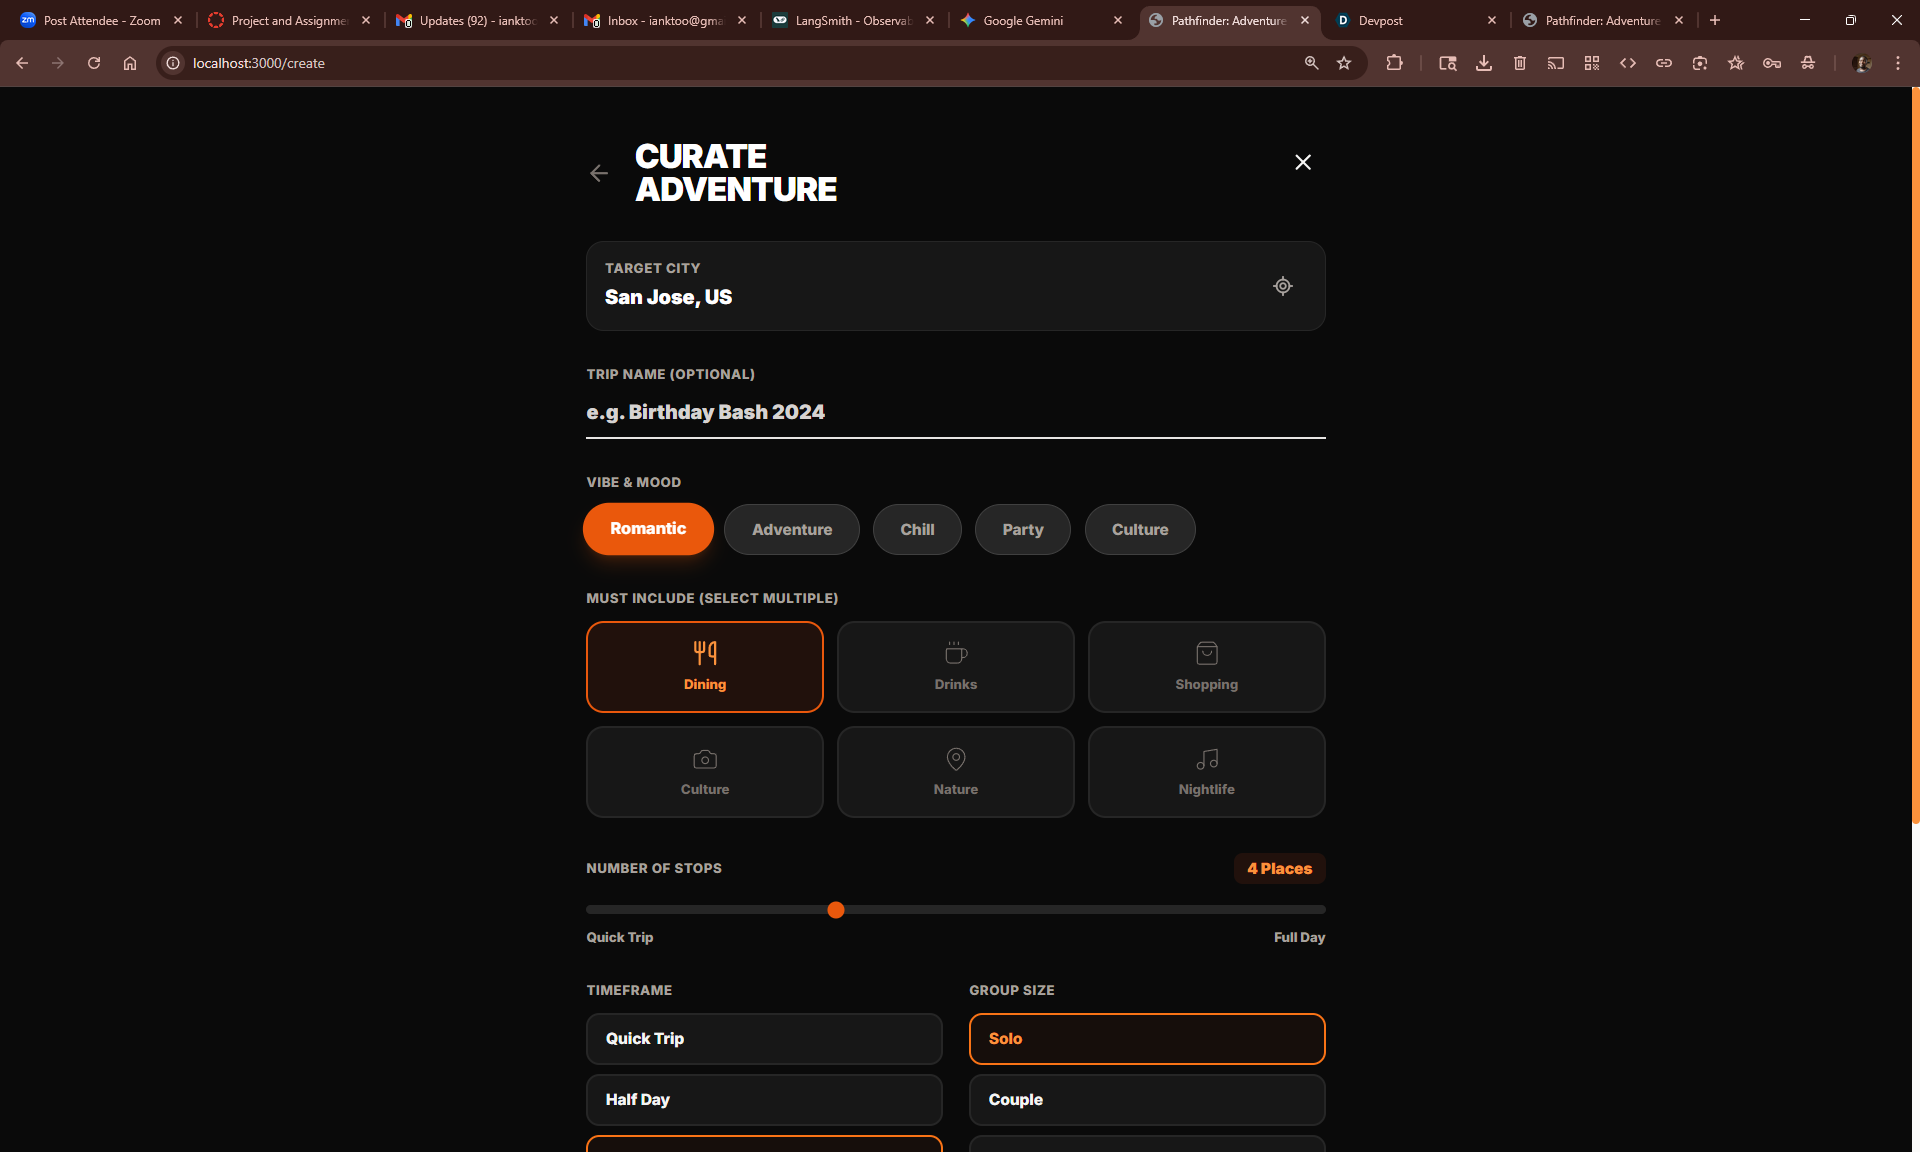Screen dimensions: 1920x1152
Task: Select Couple group size option
Action: click(x=1146, y=1099)
